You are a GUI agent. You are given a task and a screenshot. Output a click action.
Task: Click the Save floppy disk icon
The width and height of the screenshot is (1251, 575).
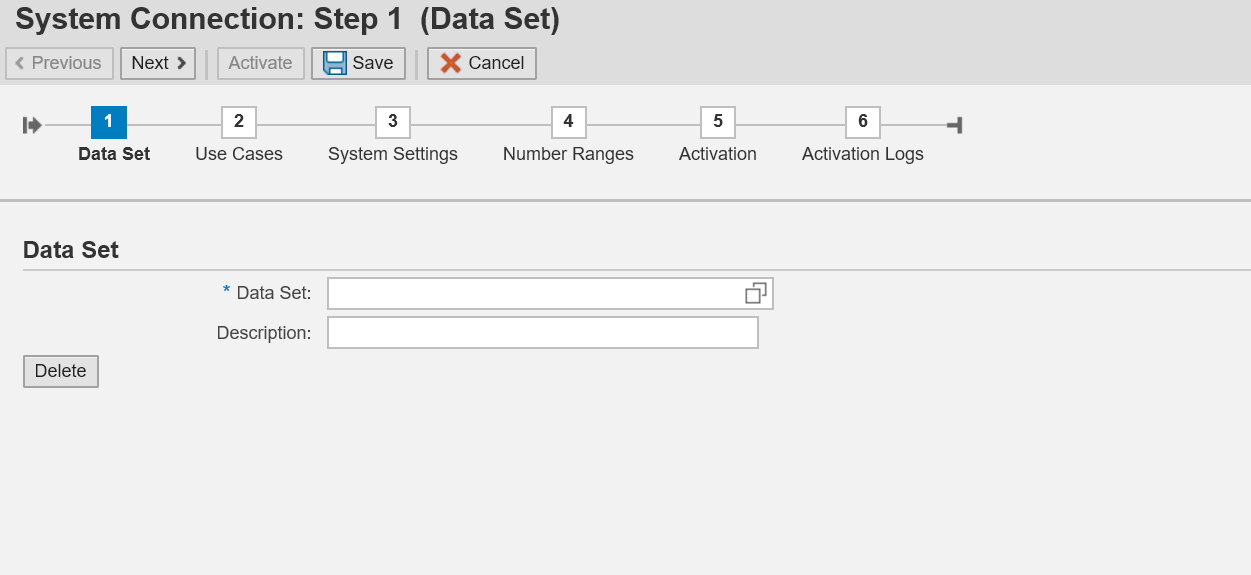tap(335, 63)
